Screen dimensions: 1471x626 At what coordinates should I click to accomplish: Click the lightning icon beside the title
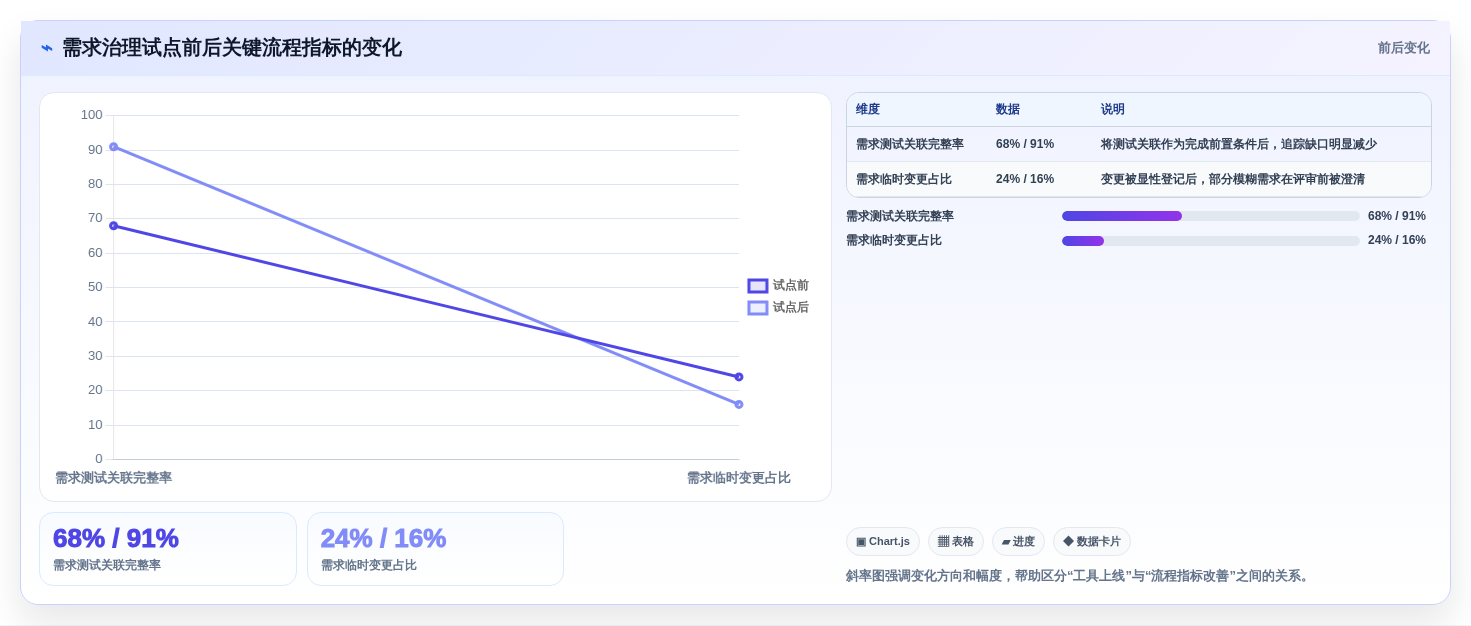click(47, 48)
